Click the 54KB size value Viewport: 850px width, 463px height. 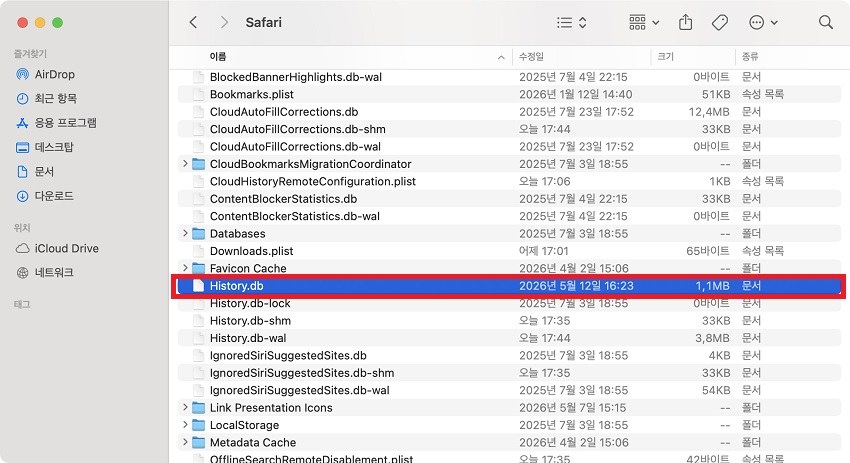716,390
